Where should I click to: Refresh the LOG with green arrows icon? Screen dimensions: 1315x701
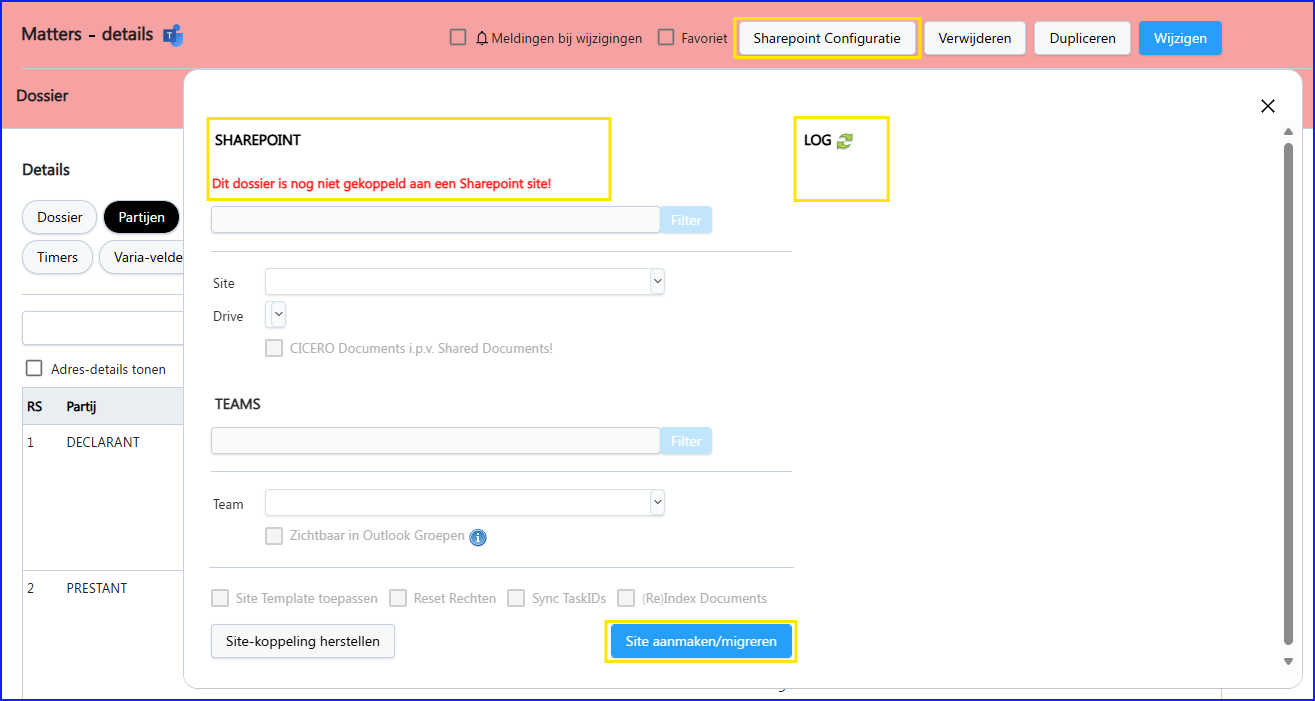click(845, 141)
